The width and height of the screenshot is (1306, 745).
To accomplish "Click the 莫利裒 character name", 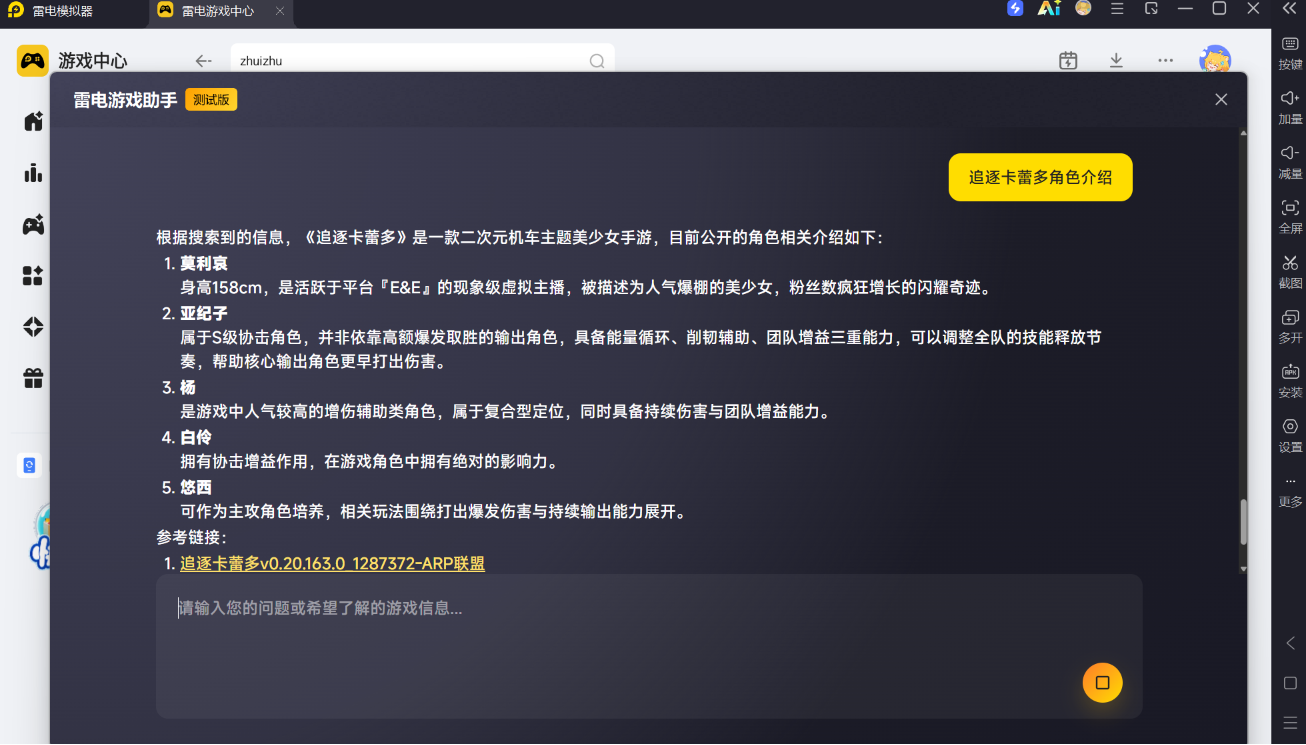I will [204, 263].
